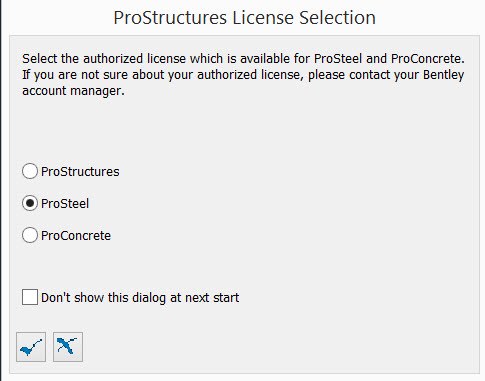Cancel the dialog with the blue X icon
The height and width of the screenshot is (381, 485).
click(68, 347)
